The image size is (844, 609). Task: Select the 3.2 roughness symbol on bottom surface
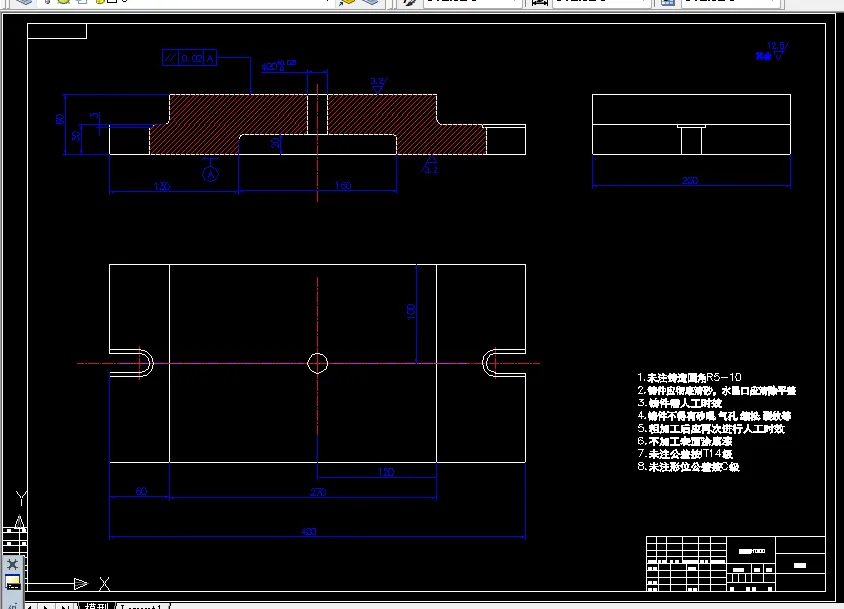(x=430, y=165)
